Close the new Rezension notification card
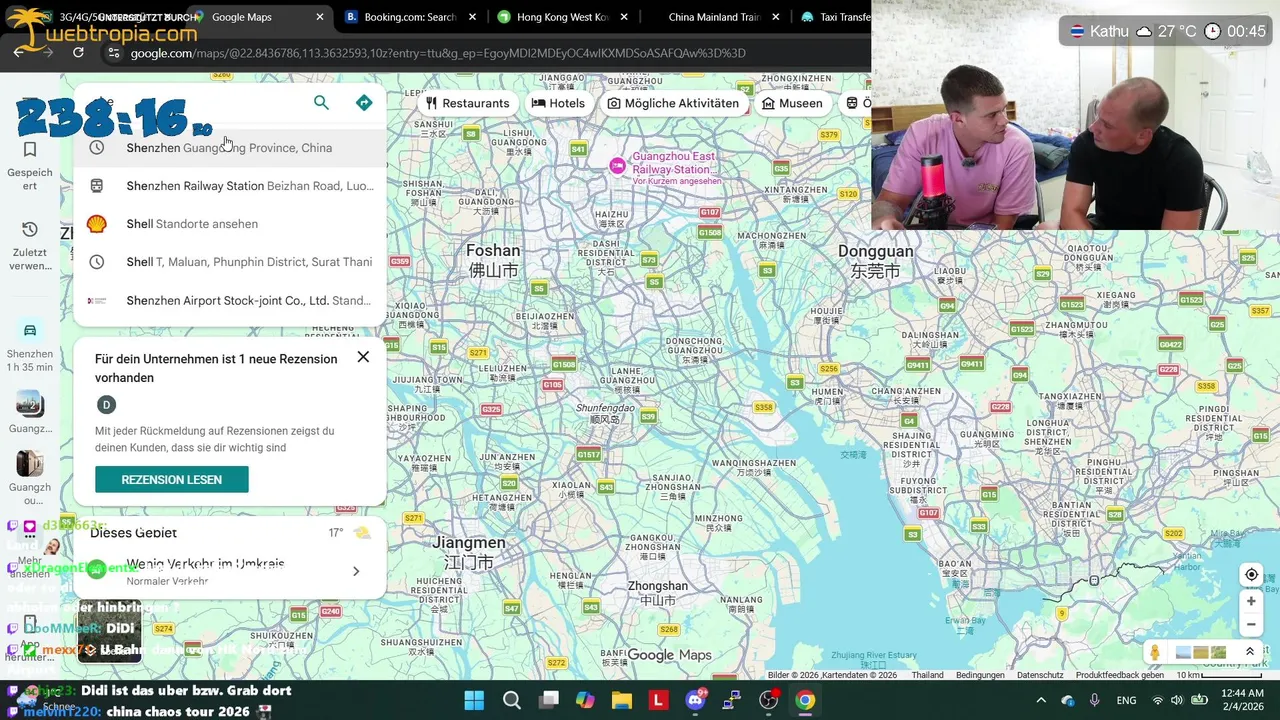 pyautogui.click(x=363, y=357)
